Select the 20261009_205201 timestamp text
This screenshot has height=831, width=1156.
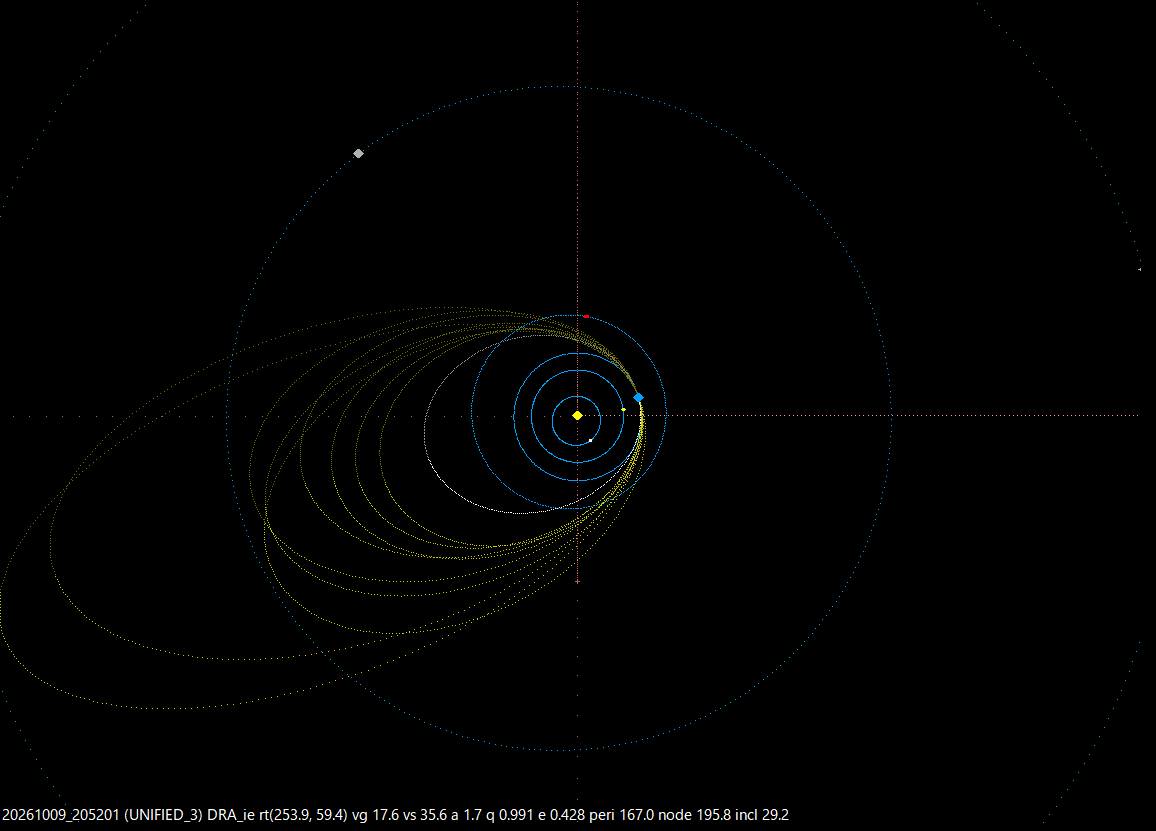tap(61, 815)
